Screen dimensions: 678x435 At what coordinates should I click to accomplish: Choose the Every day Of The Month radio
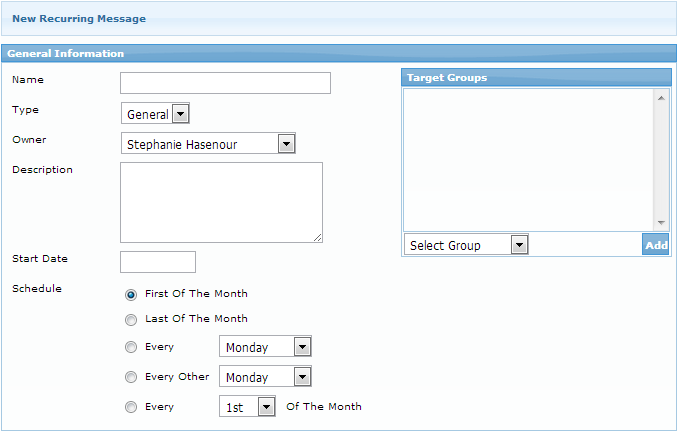tap(131, 408)
